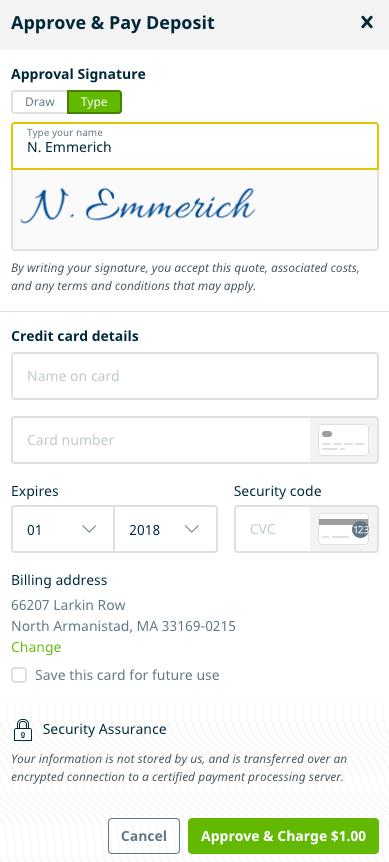Click the Save this card label text
This screenshot has height=862, width=389.
coord(127,675)
